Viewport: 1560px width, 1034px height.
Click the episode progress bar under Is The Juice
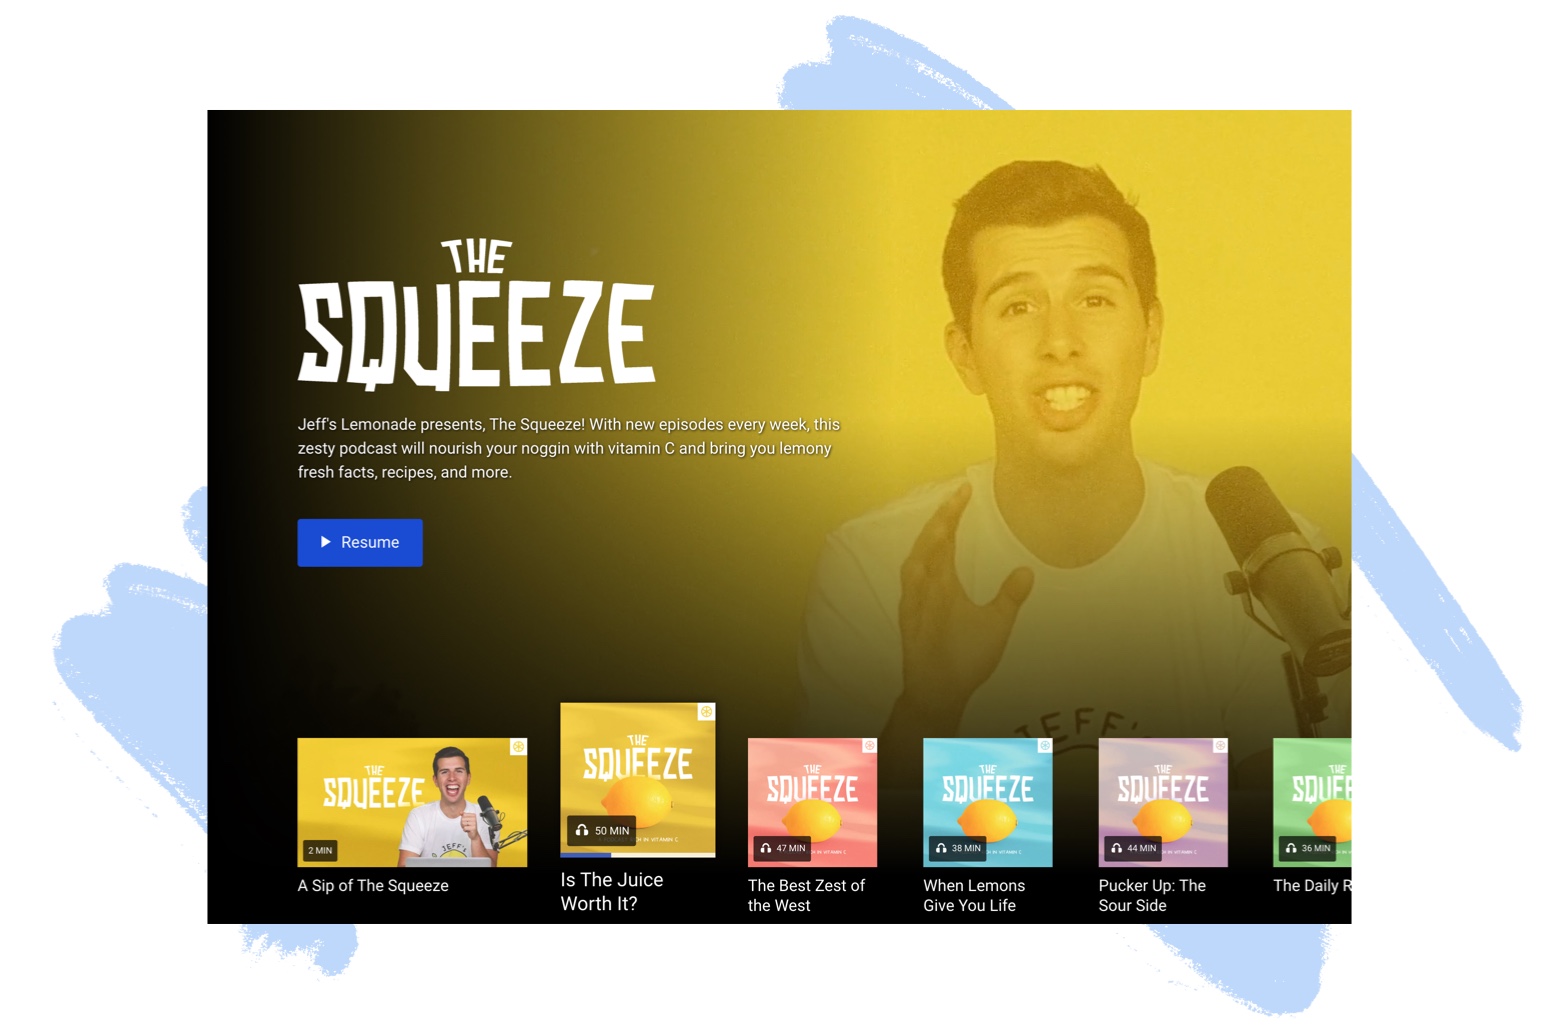click(638, 855)
